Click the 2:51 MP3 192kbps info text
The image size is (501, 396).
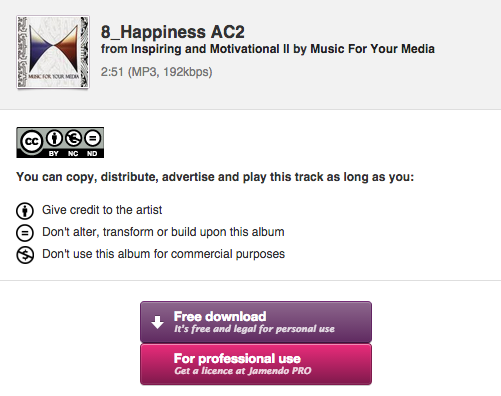point(156,72)
